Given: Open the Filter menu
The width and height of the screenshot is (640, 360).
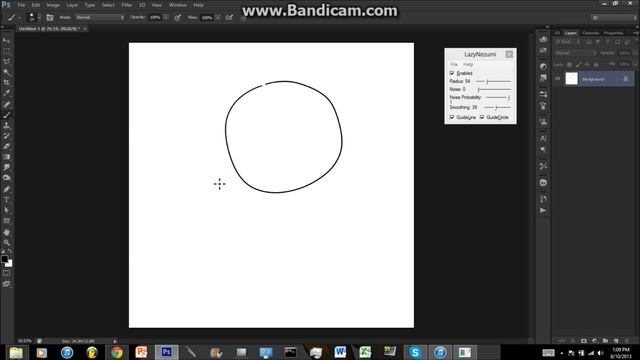Looking at the screenshot, I should 127,5.
